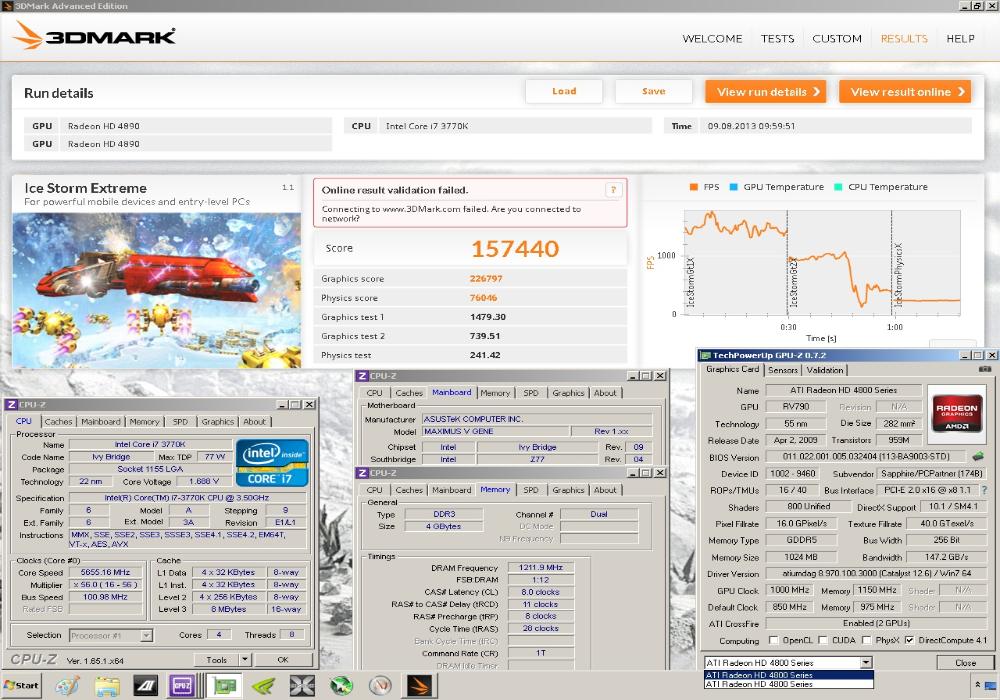The height and width of the screenshot is (700, 1000).
Task: Enable the OpenCL checkbox in GPU-Z
Action: pyautogui.click(x=774, y=640)
